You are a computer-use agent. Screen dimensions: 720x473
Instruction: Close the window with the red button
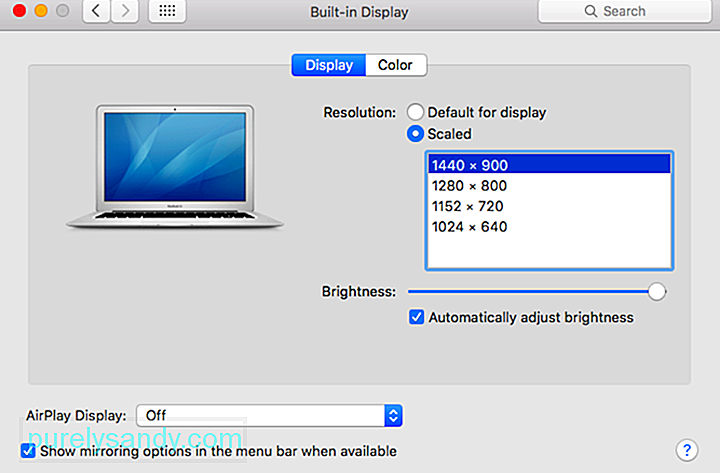pos(19,10)
